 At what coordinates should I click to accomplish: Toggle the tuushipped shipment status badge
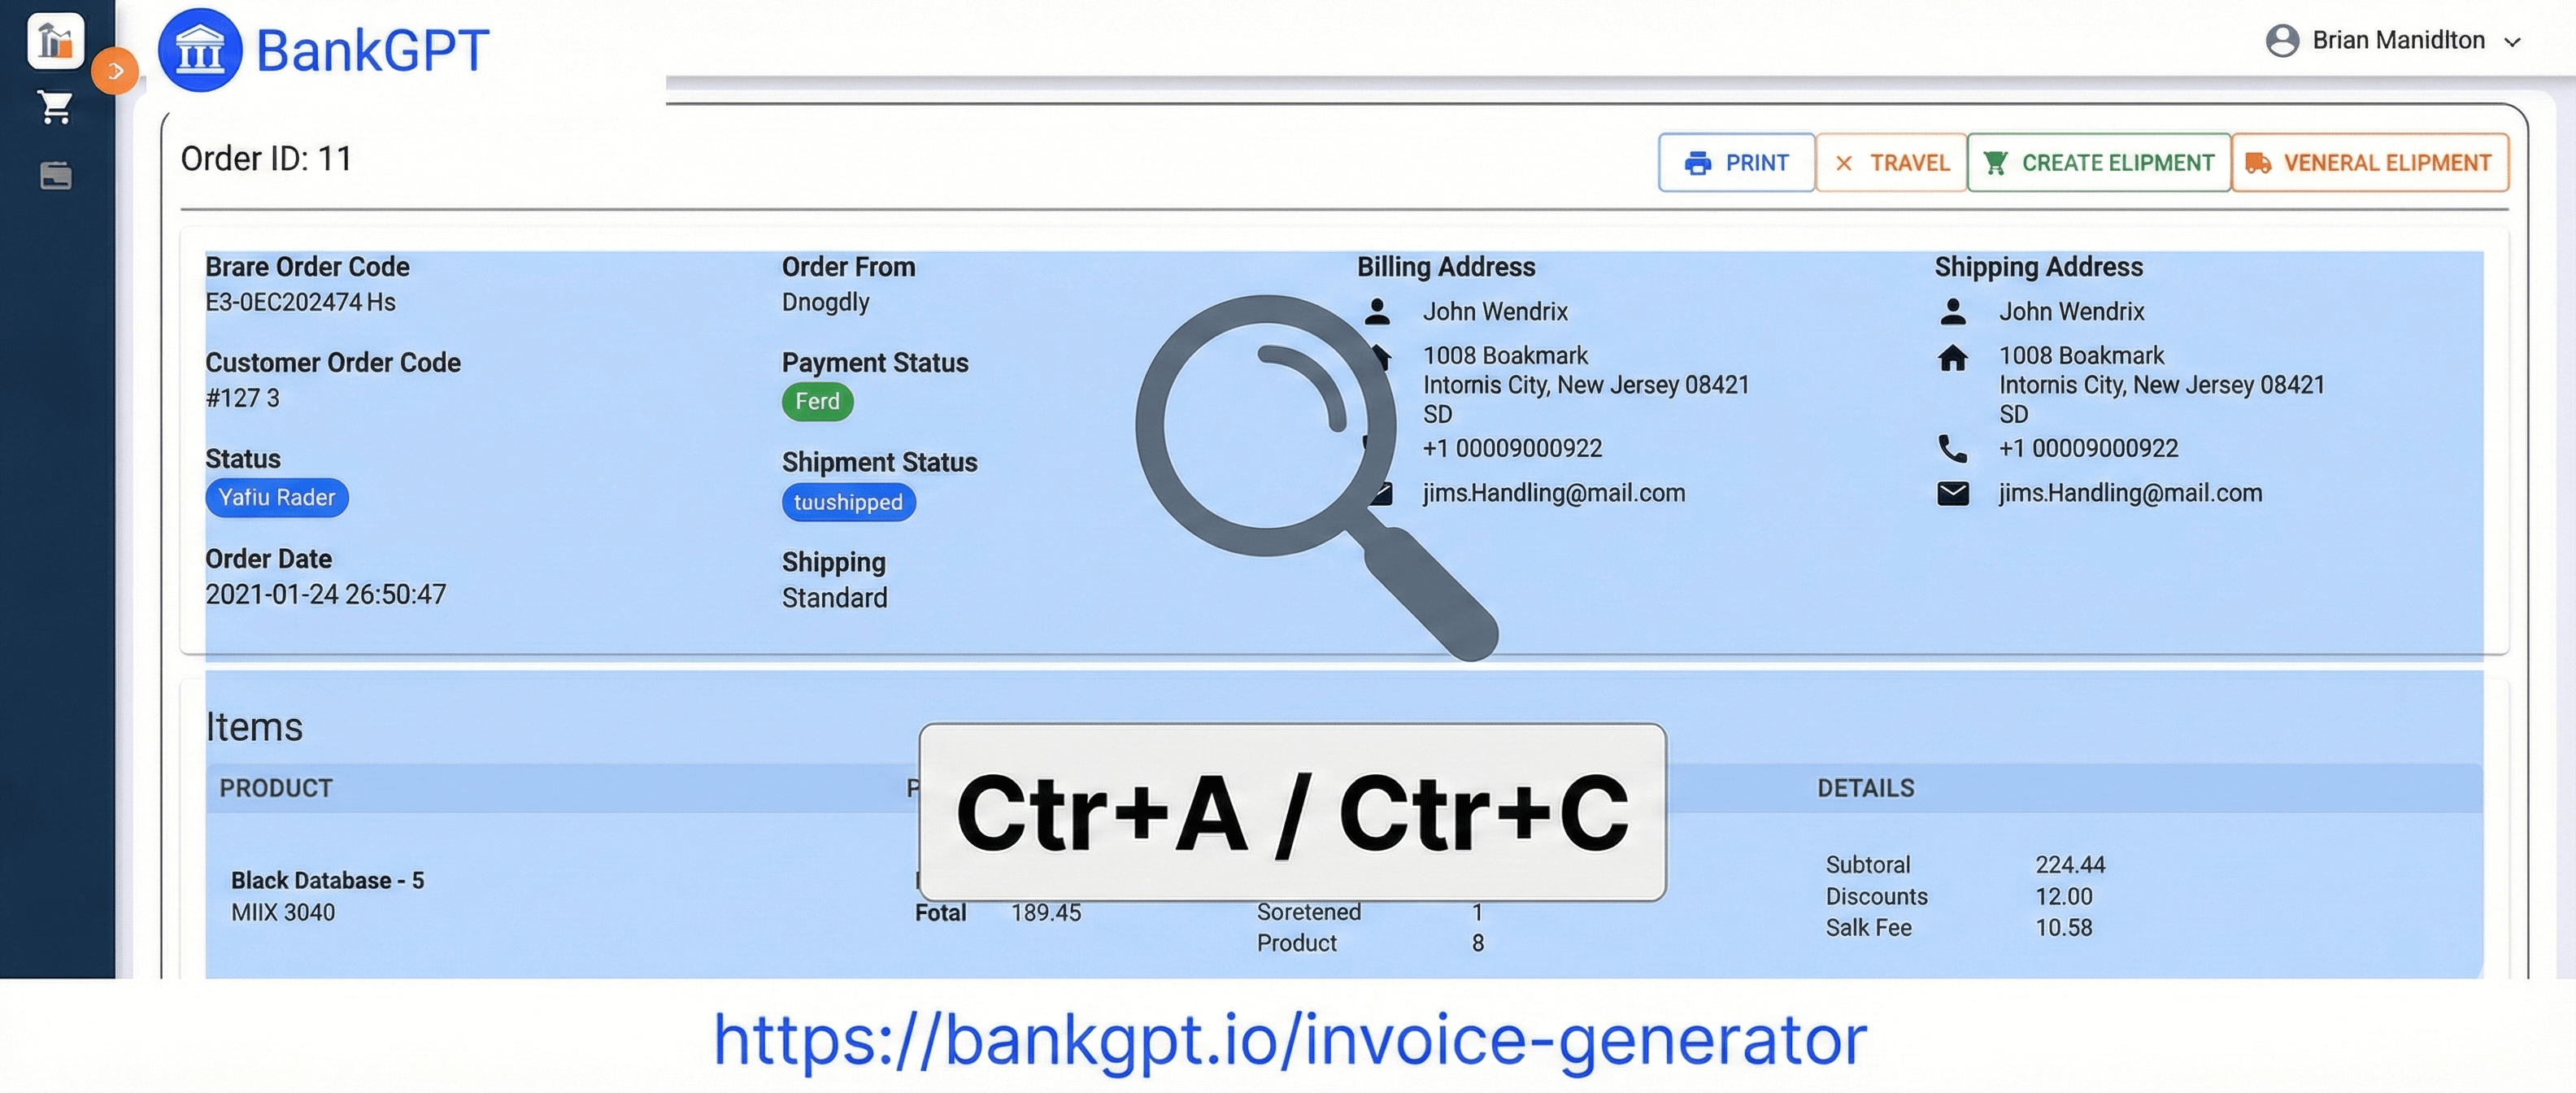coord(848,502)
